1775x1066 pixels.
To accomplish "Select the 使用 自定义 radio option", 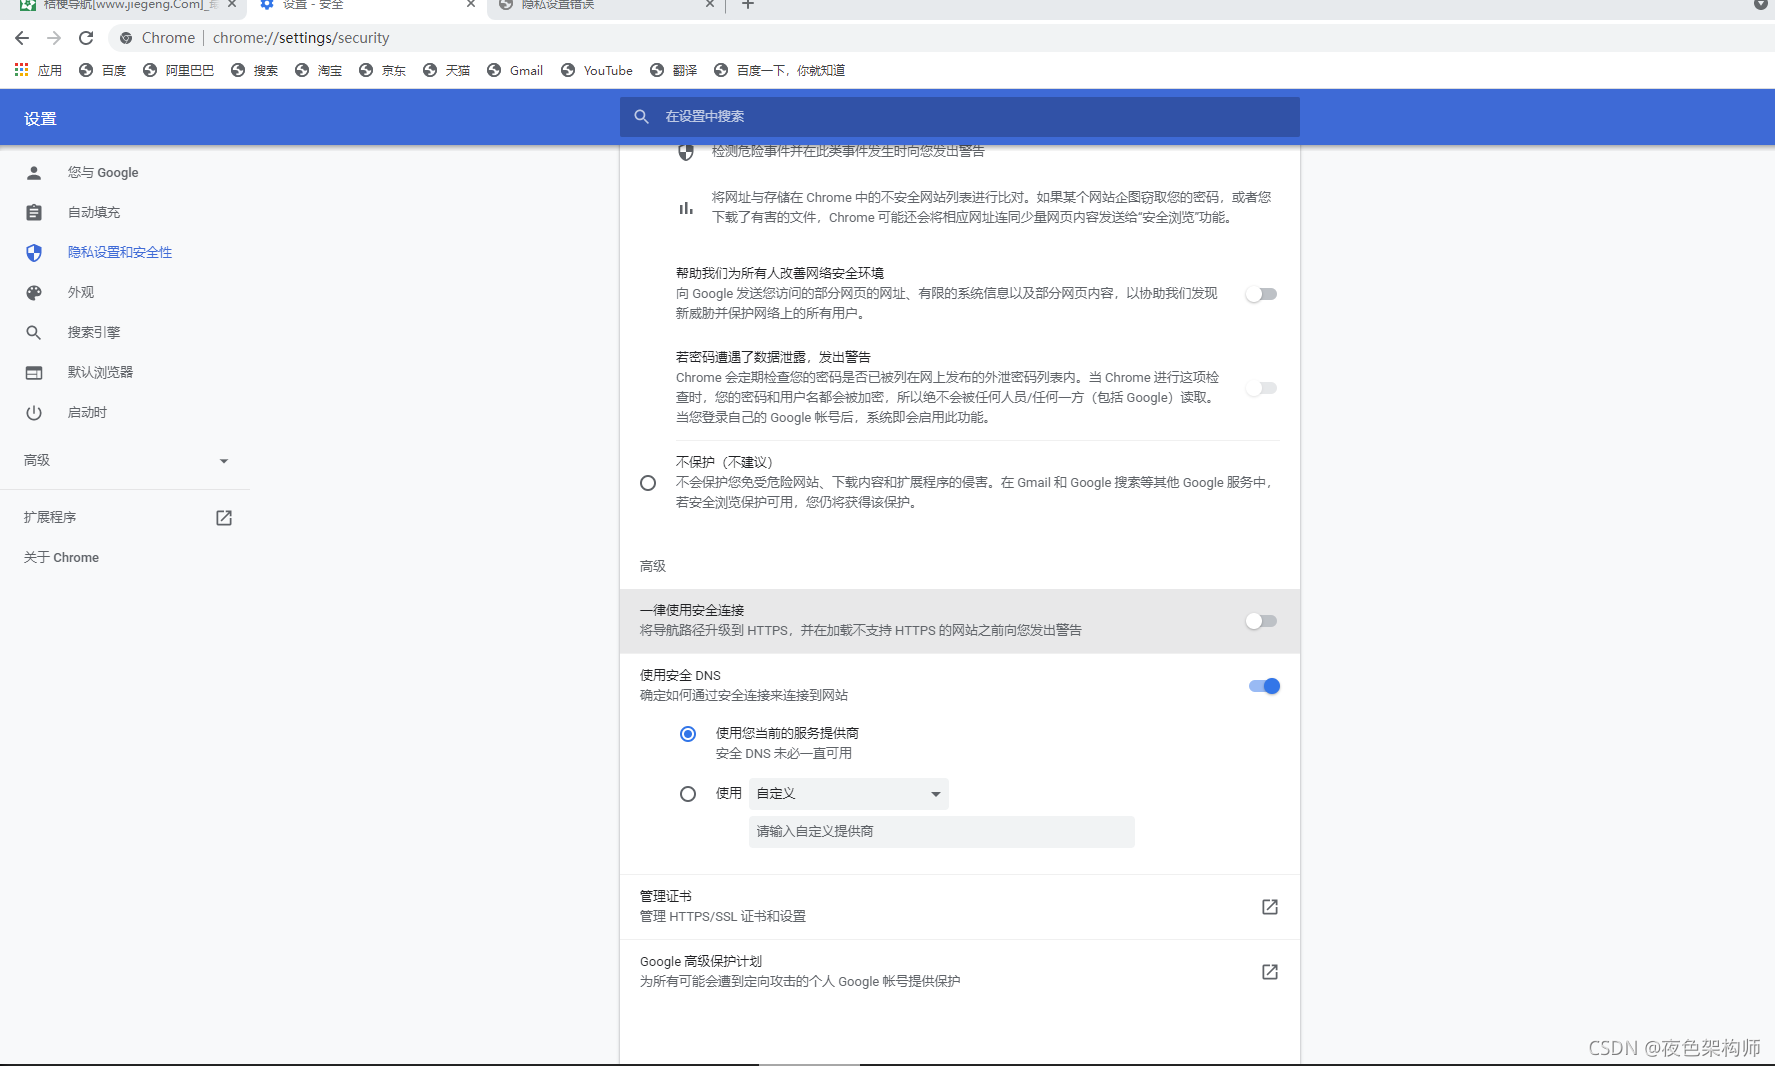I will (688, 794).
